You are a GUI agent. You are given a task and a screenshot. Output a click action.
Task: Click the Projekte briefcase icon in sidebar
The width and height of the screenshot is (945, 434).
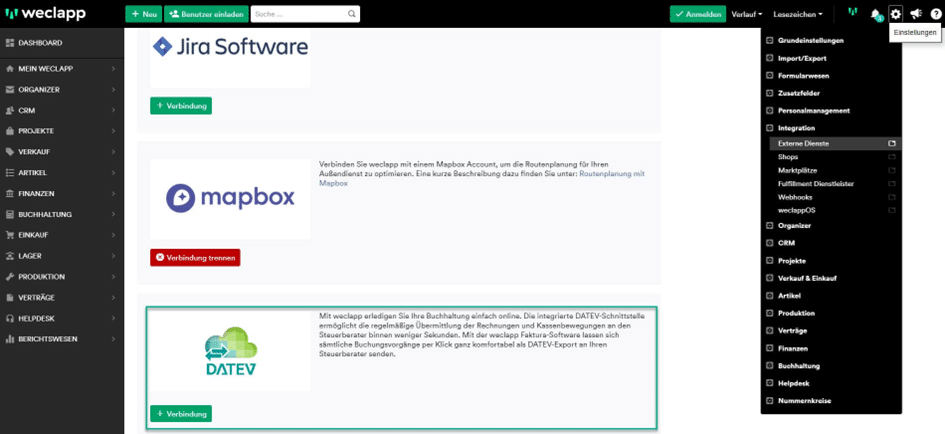(9, 131)
